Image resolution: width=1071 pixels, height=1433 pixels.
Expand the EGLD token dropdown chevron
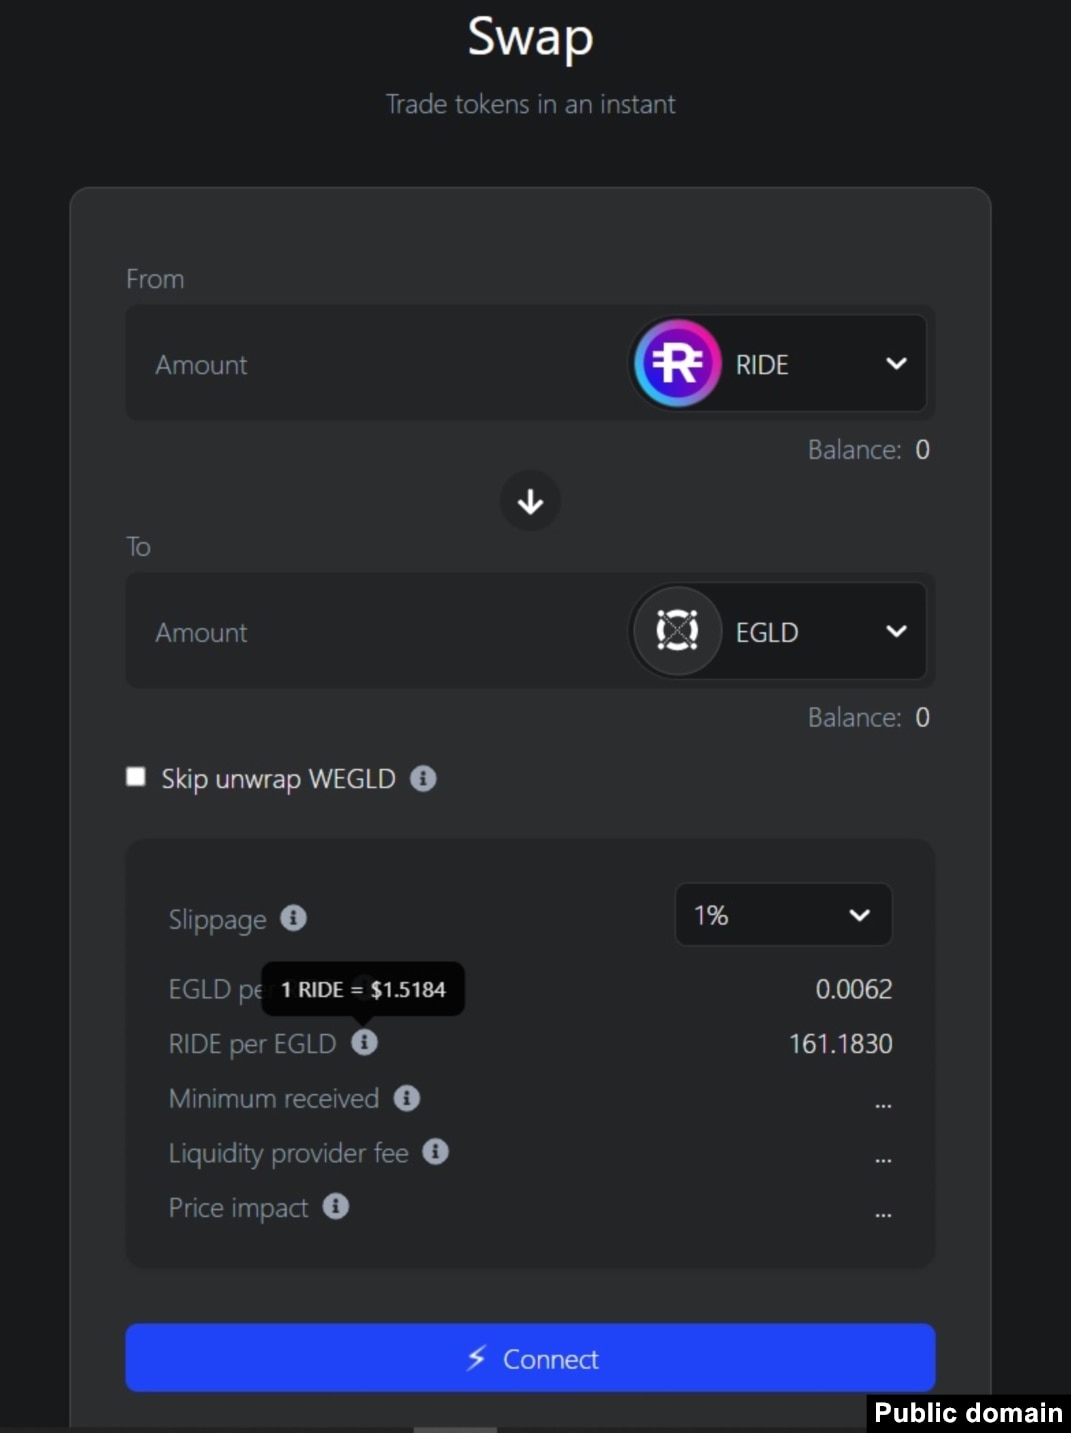896,631
